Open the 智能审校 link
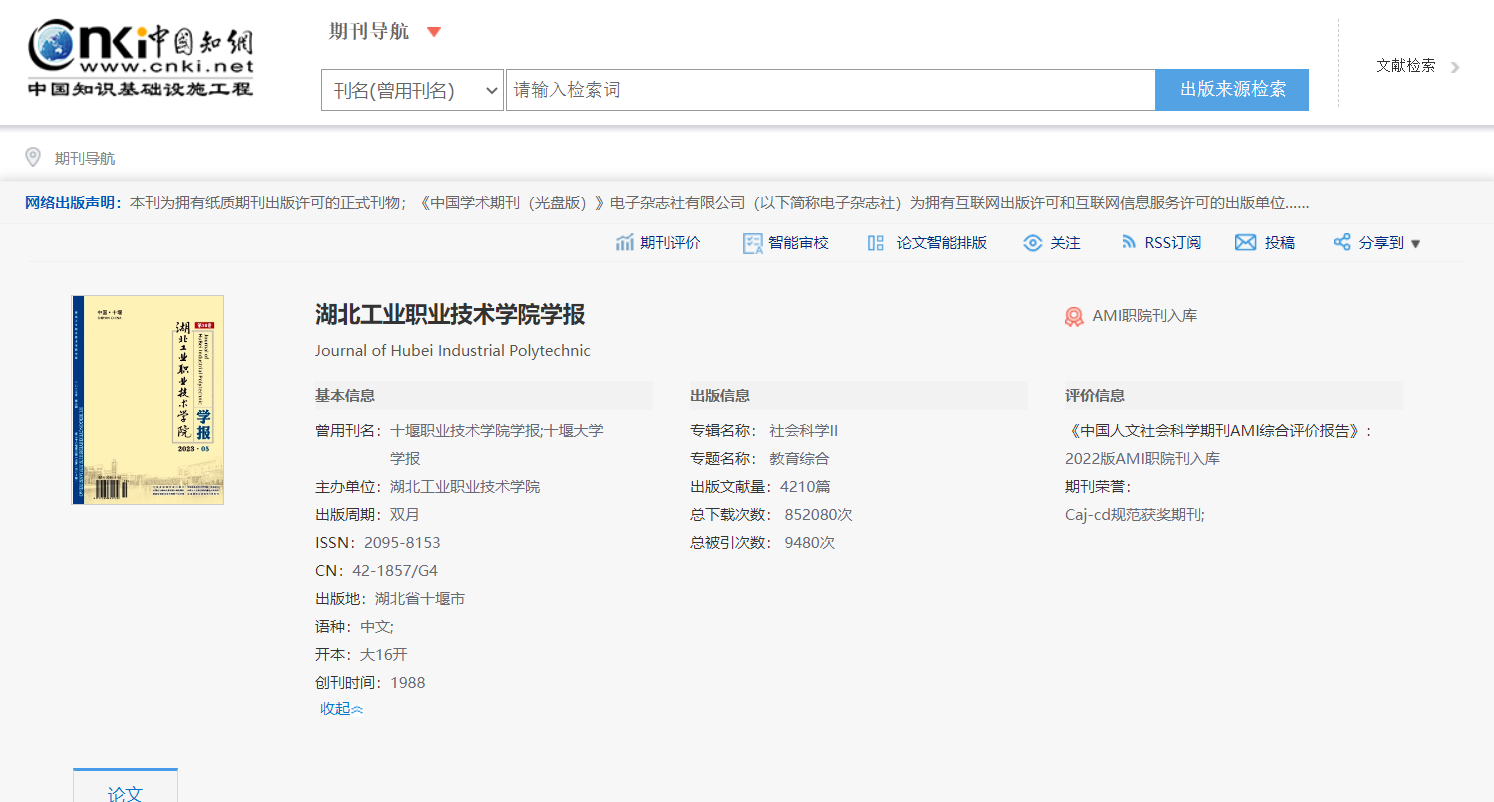Viewport: 1494px width, 802px height. [799, 243]
